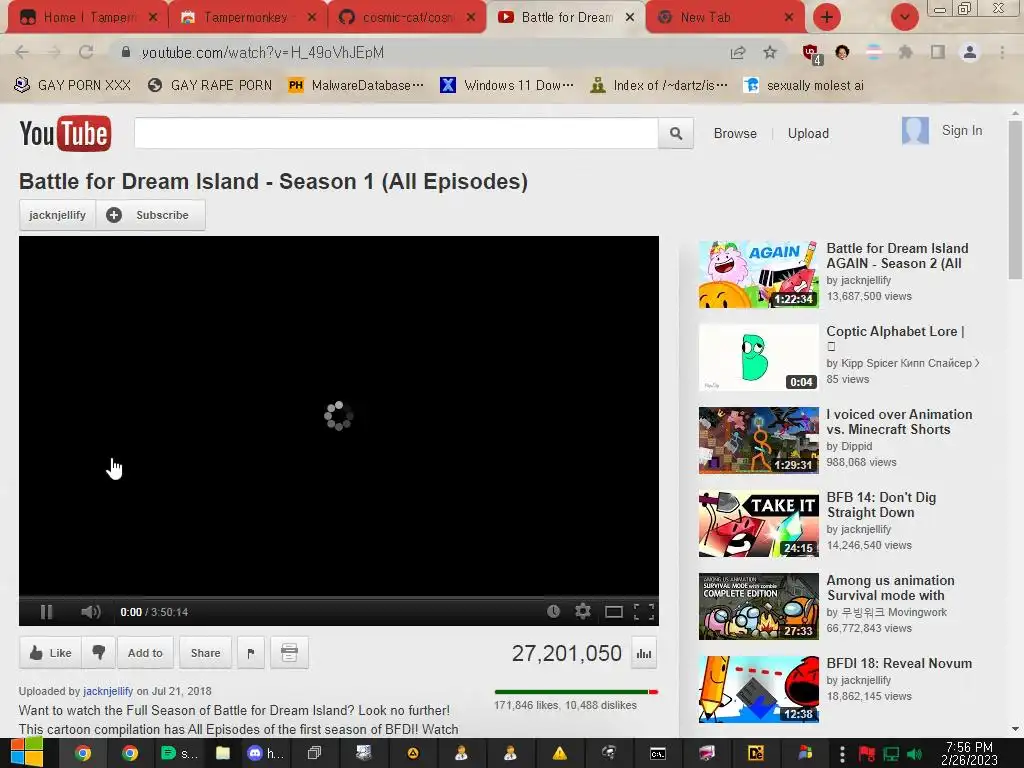
Task: Enter fullscreen mode on the player
Action: pos(644,612)
